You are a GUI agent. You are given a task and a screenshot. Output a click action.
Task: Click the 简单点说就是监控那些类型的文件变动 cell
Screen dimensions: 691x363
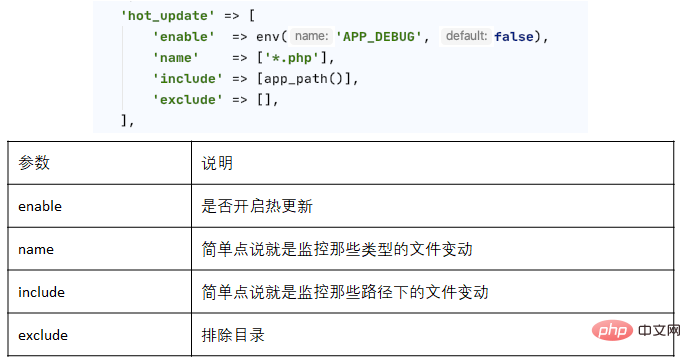[433, 249]
